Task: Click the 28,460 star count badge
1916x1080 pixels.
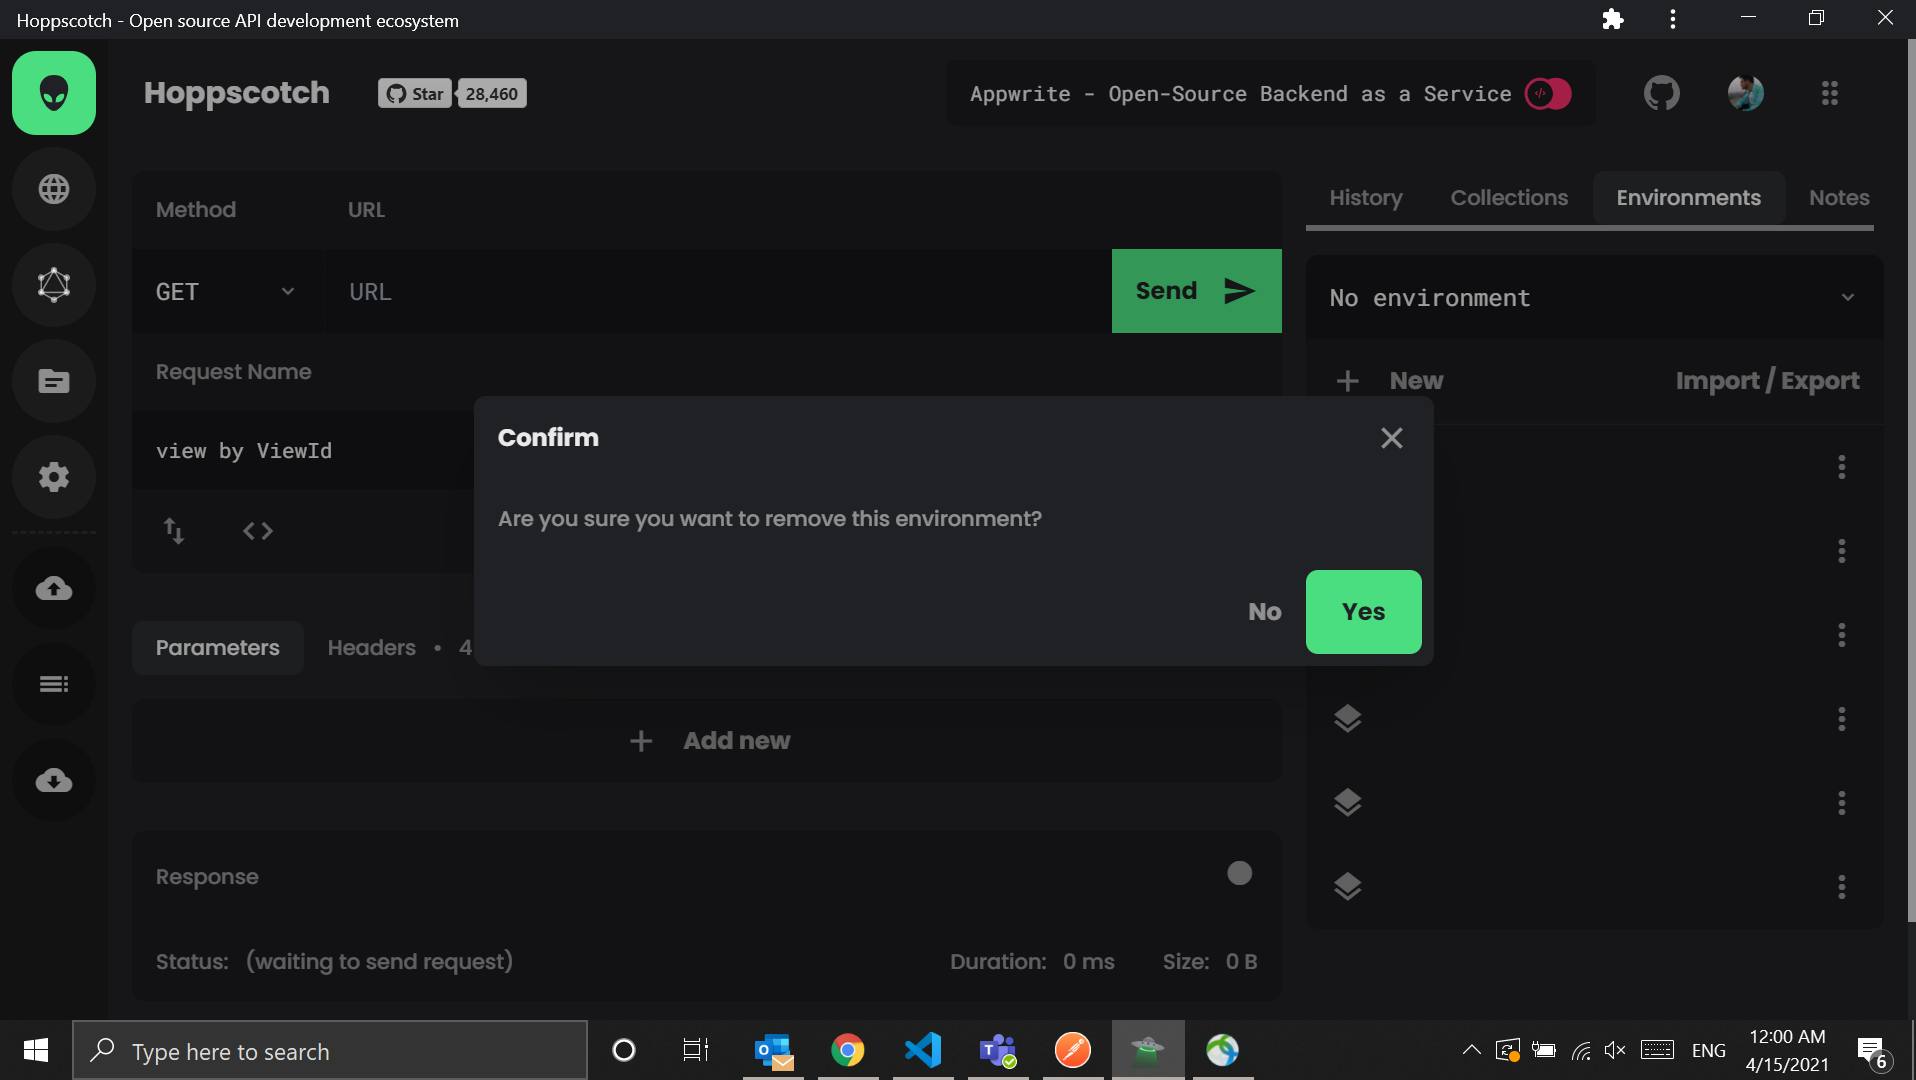Action: point(491,94)
